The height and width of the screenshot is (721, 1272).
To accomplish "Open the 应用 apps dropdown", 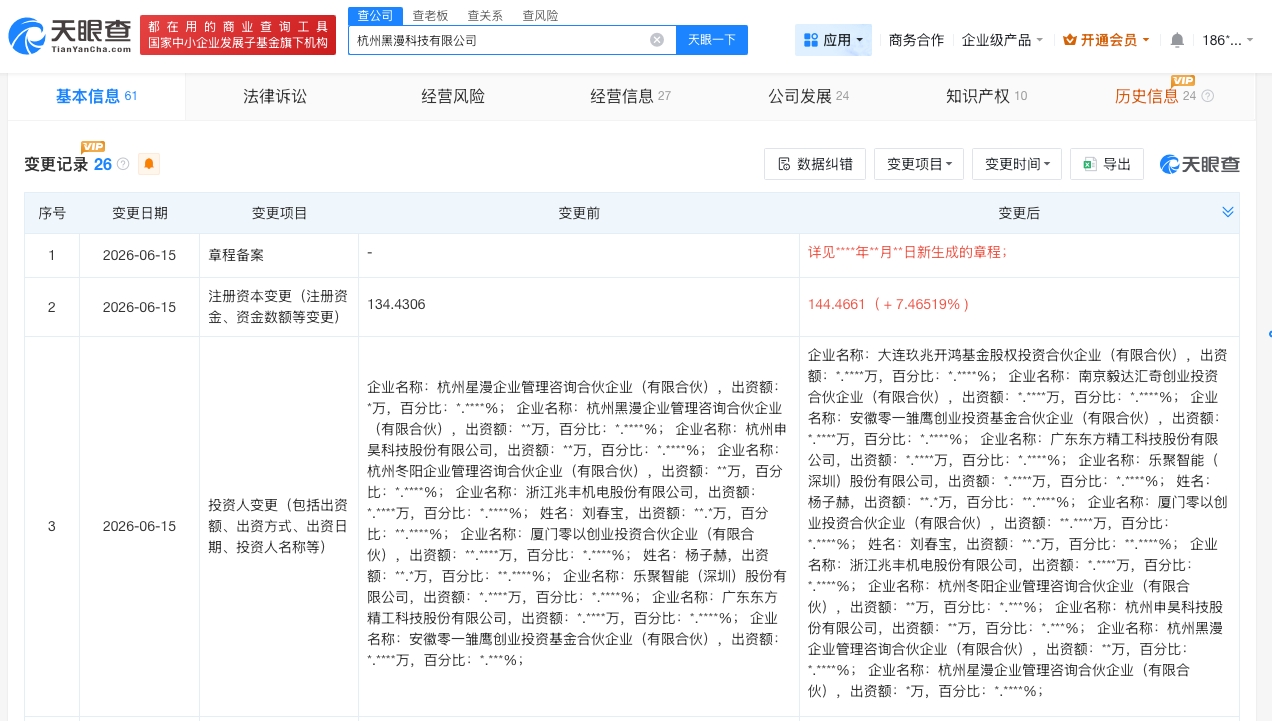I will coord(834,40).
